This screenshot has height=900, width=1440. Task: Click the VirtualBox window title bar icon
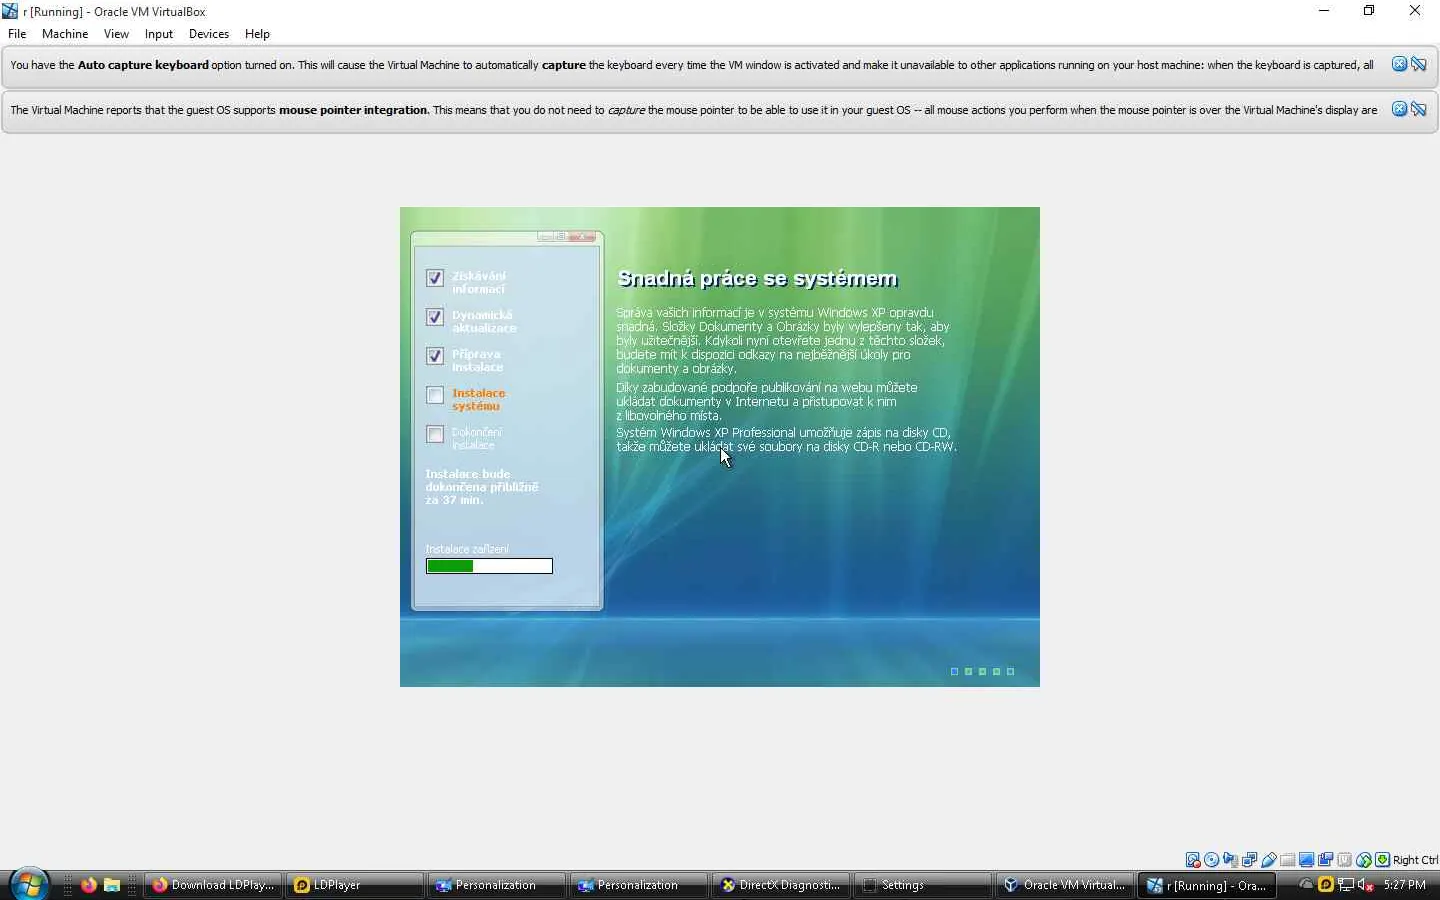(10, 11)
